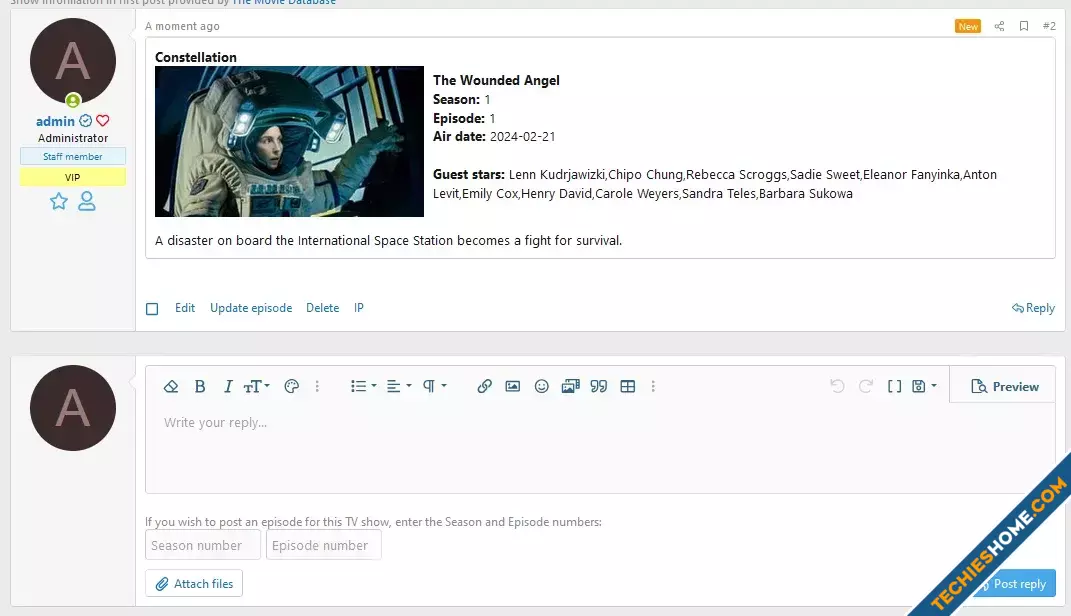Click the verified checkmark badge beside admin
This screenshot has height=616, width=1071.
tap(85, 121)
